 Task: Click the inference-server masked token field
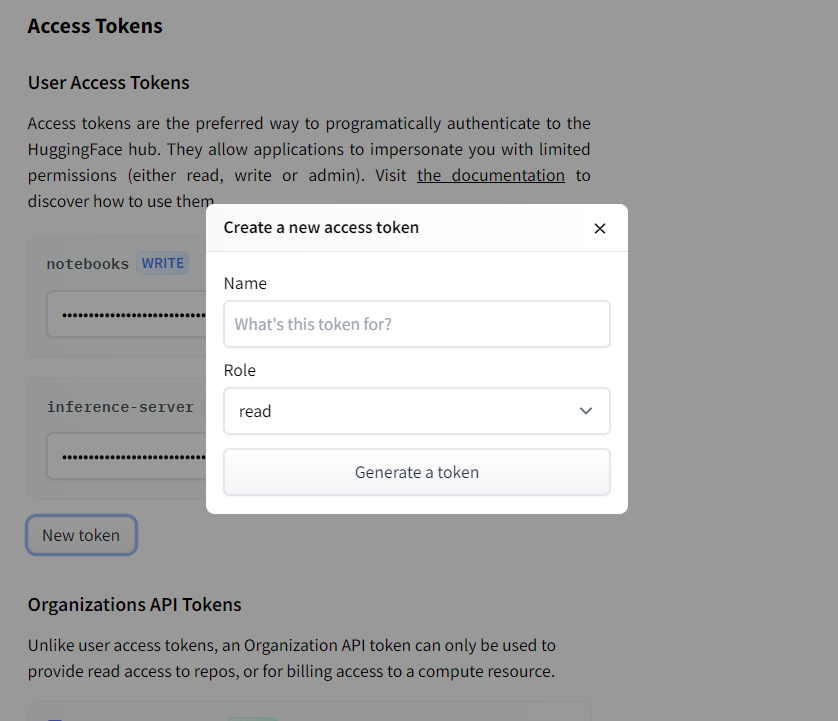pos(130,456)
